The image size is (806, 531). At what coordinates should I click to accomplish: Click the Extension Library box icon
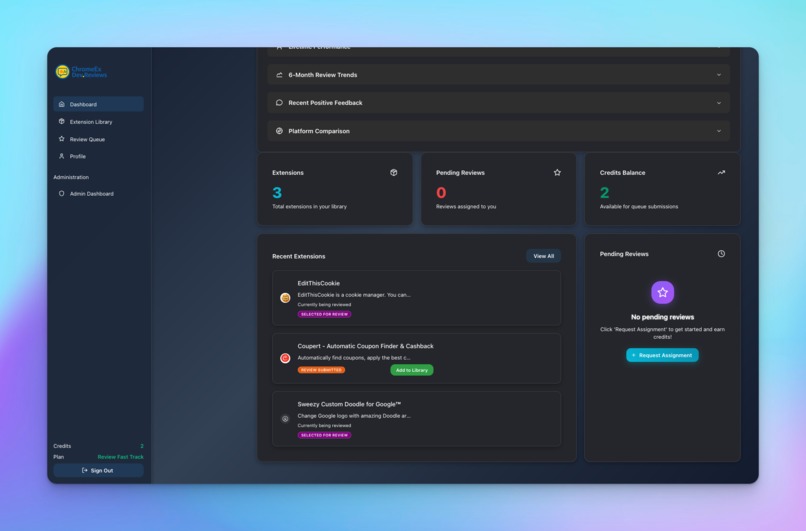pos(62,121)
